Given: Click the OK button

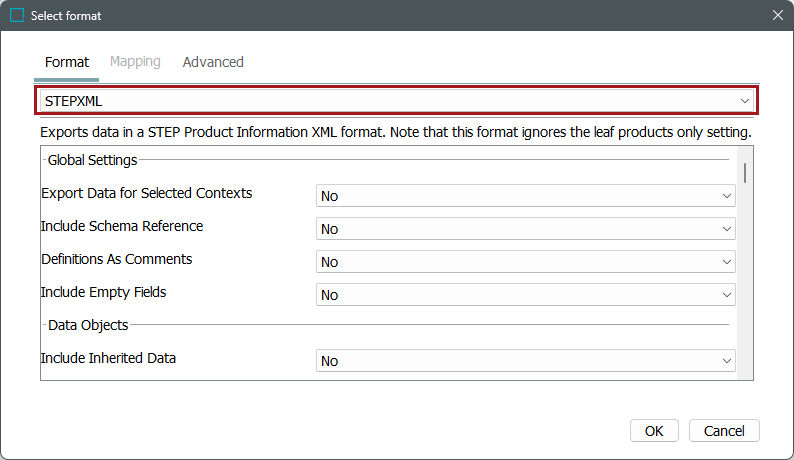Looking at the screenshot, I should tap(654, 431).
